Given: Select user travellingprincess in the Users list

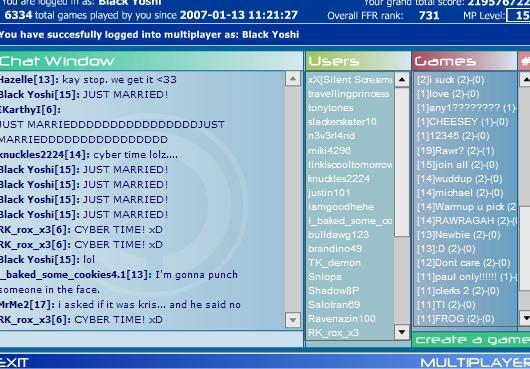Looking at the screenshot, I should [x=348, y=94].
